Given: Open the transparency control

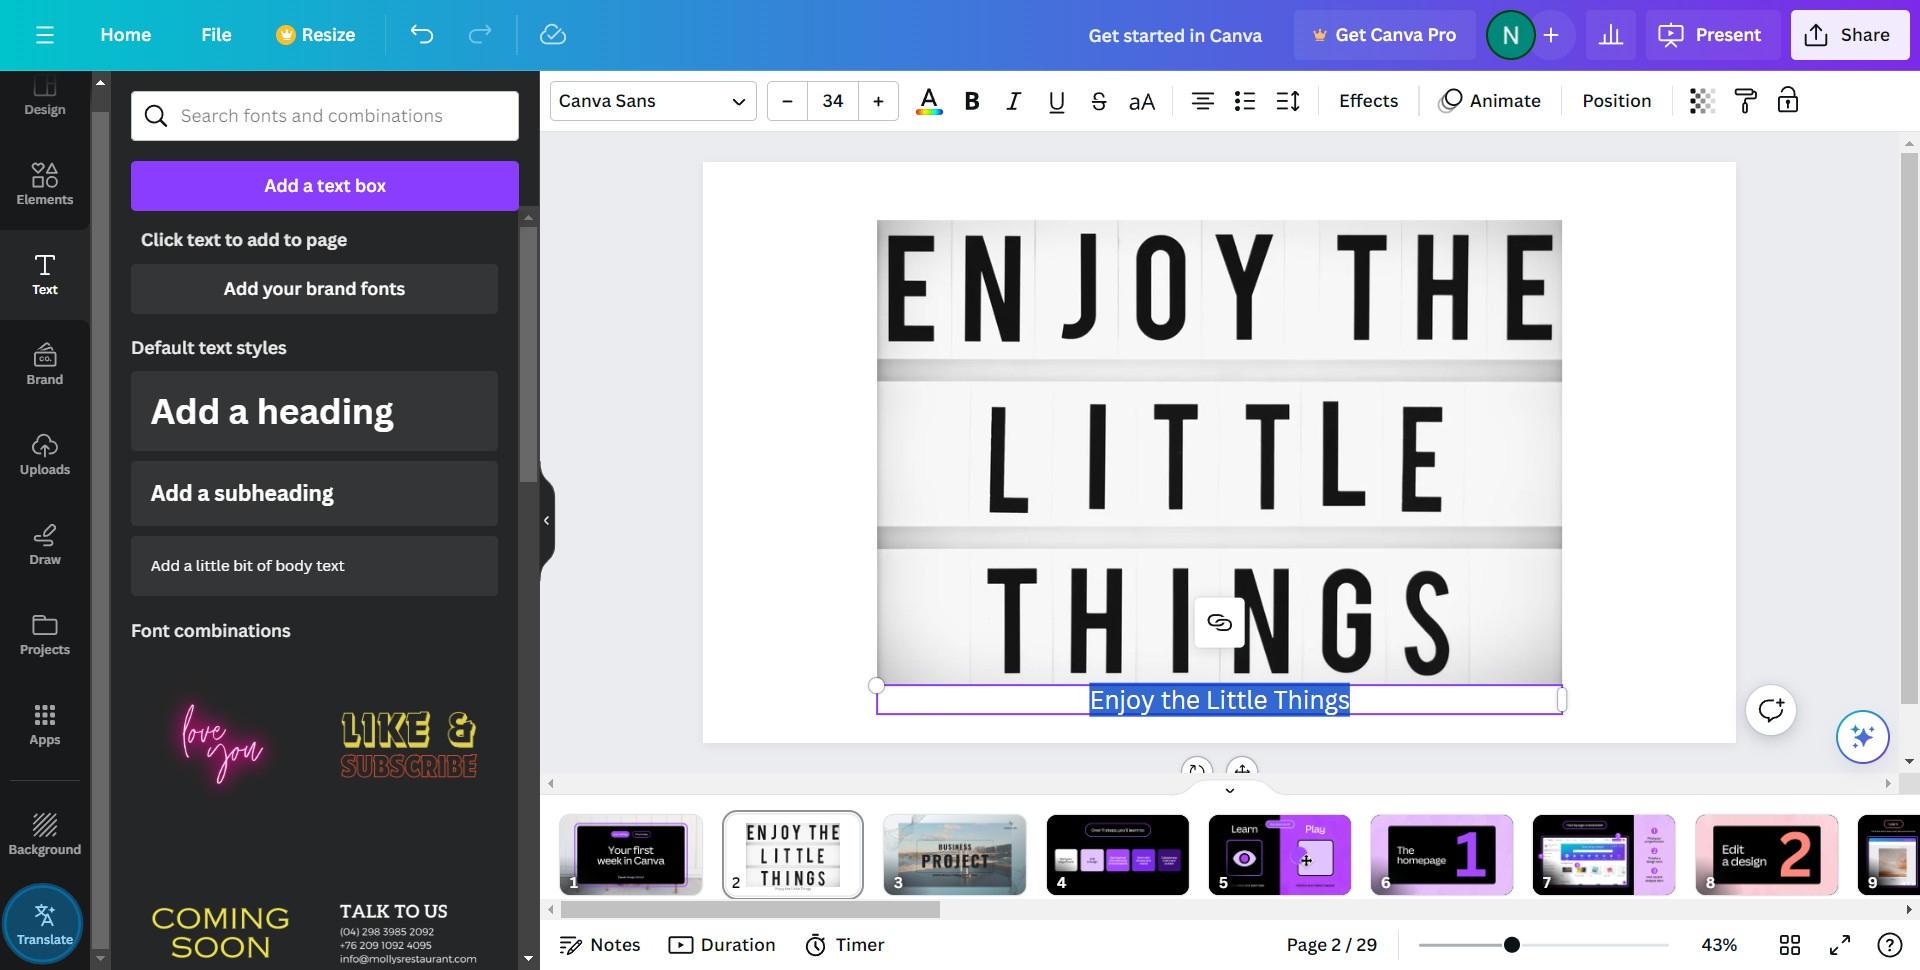Looking at the screenshot, I should [x=1702, y=101].
